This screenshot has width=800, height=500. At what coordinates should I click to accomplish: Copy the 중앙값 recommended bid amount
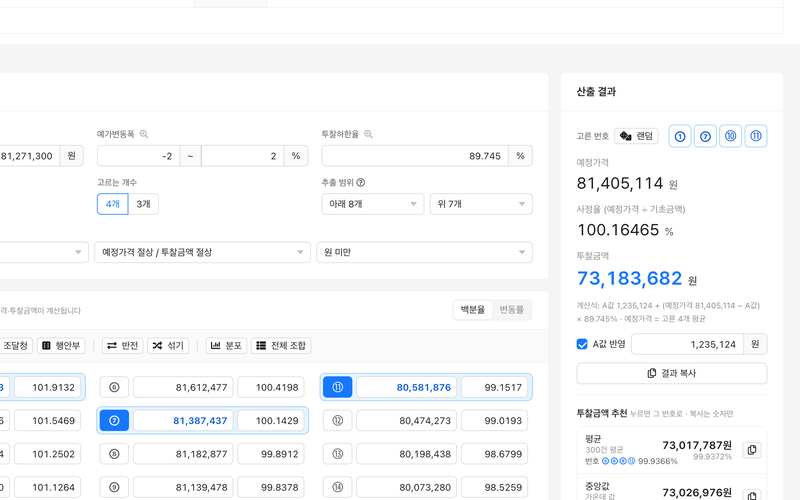752,495
